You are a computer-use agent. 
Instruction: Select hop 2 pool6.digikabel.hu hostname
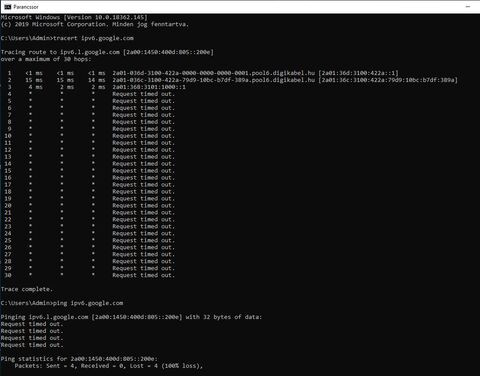pyautogui.click(x=213, y=80)
